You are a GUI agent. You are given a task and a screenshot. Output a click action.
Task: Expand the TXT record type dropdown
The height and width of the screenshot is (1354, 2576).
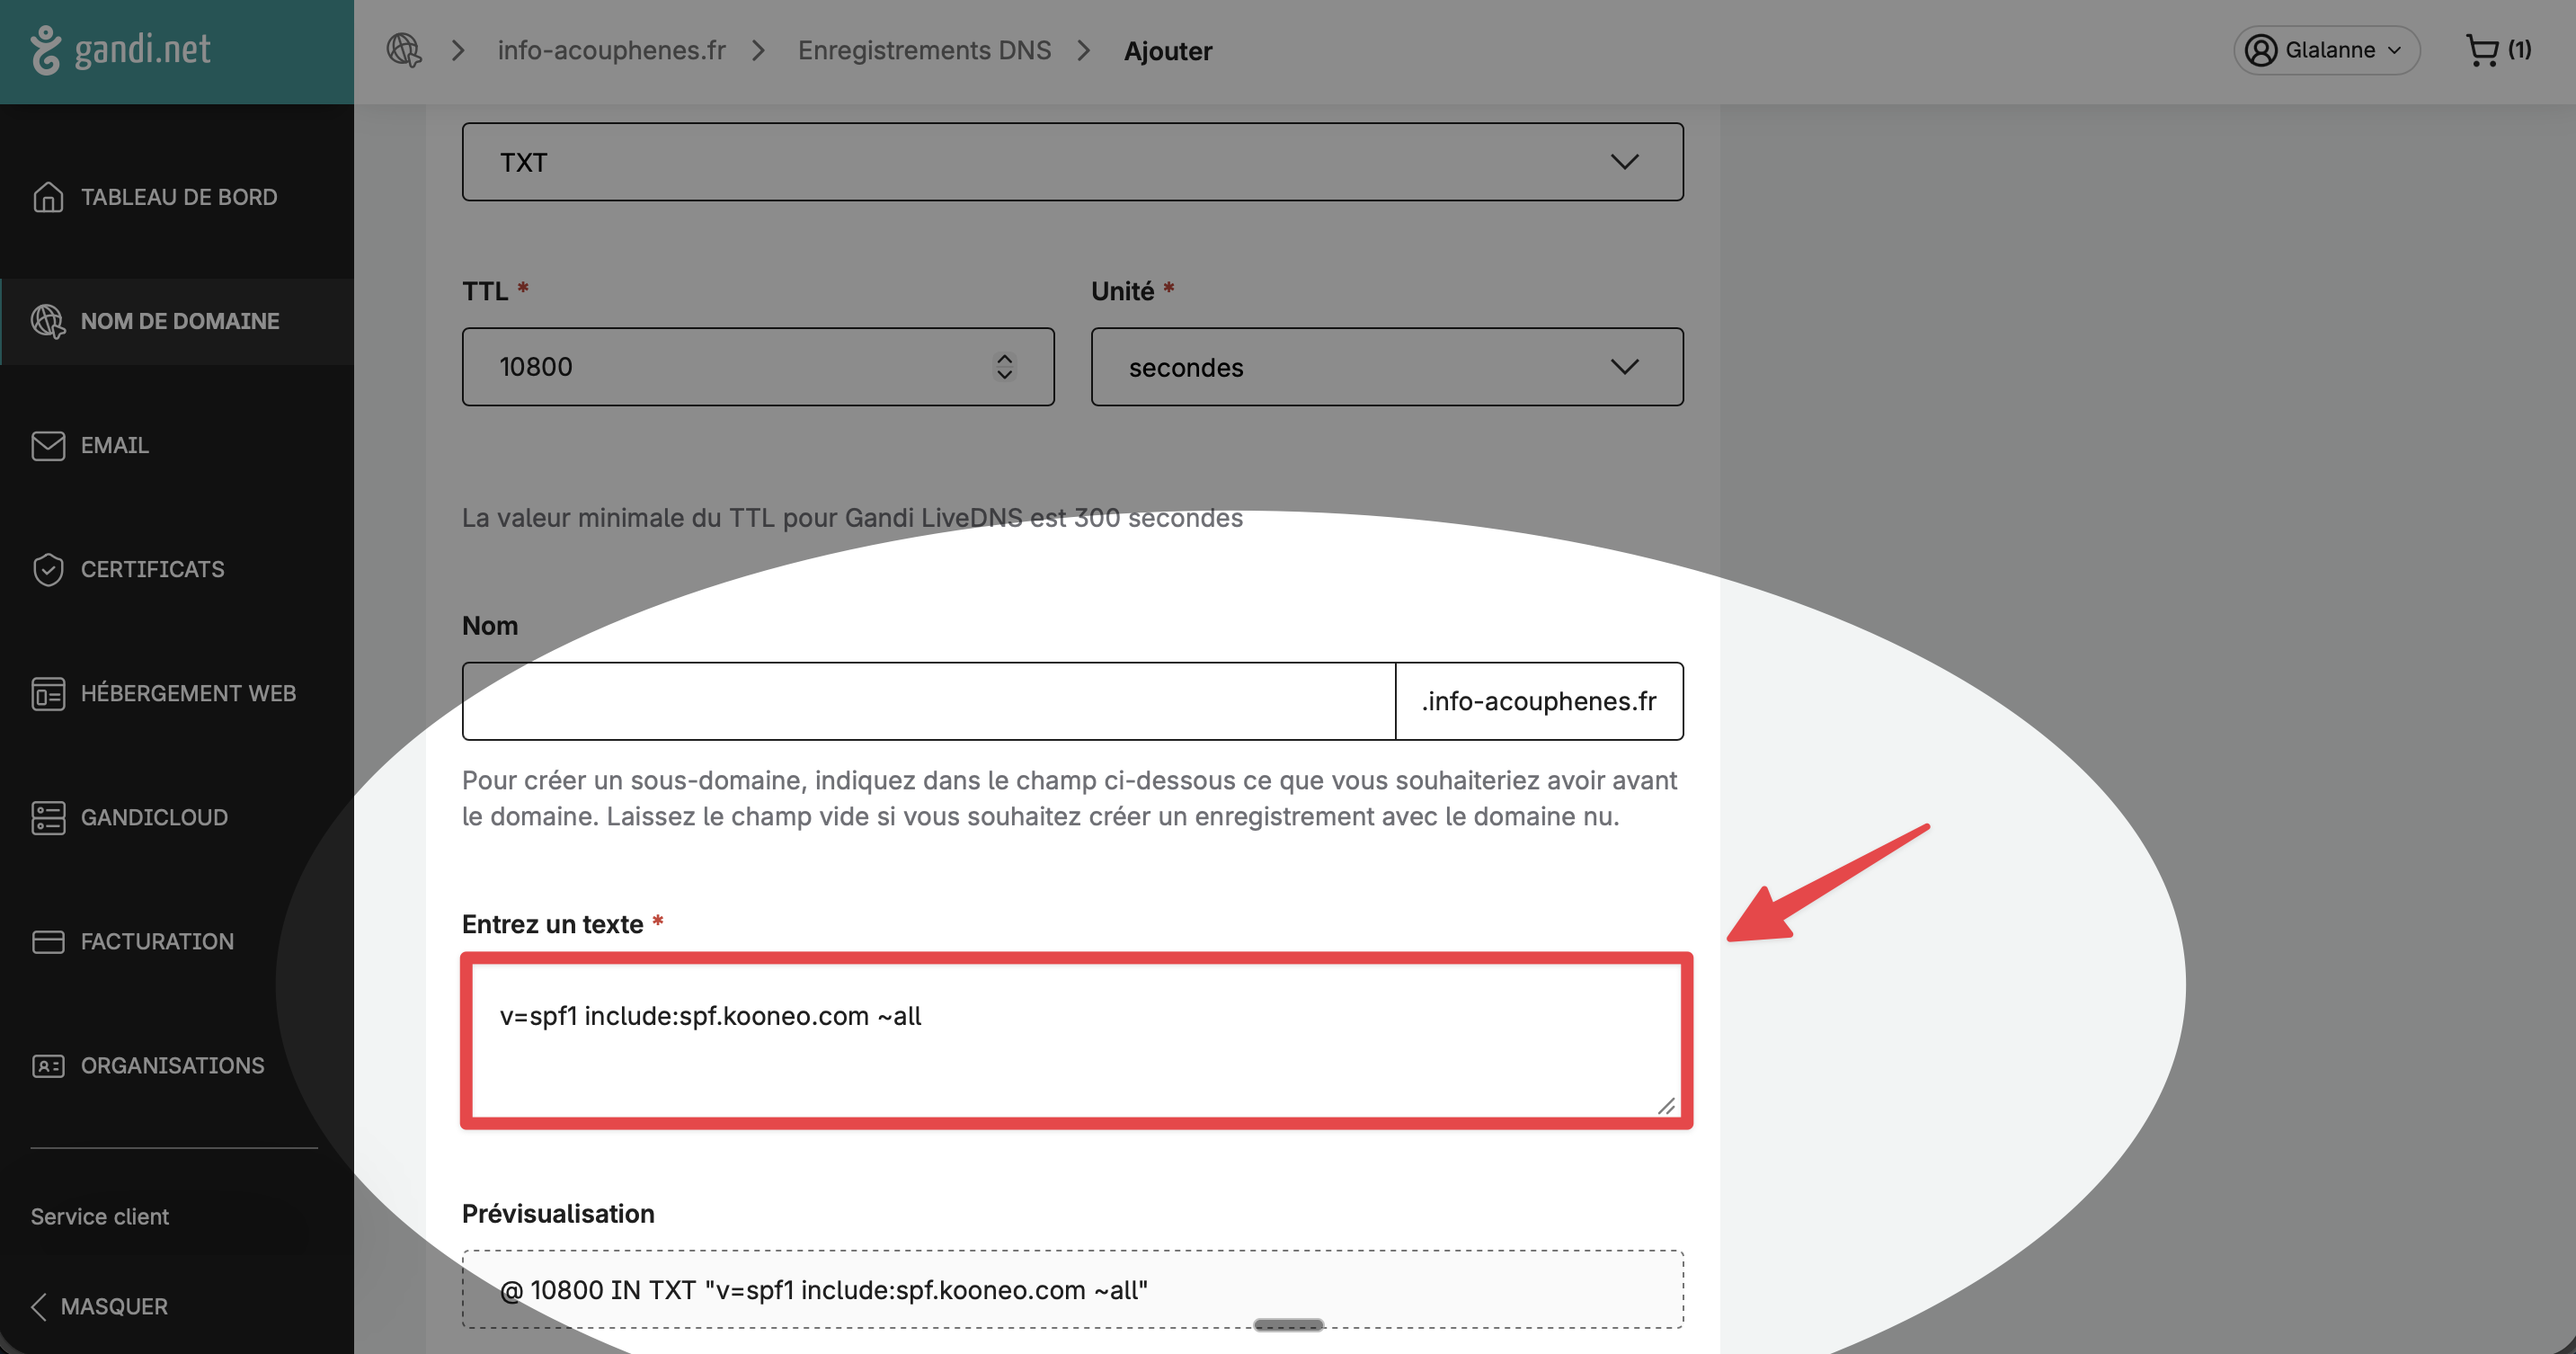tap(1072, 162)
